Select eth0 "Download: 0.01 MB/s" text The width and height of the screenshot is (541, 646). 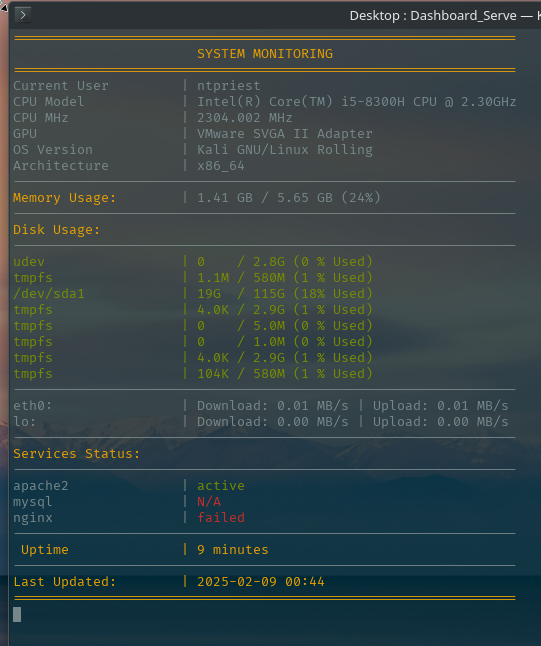pyautogui.click(x=273, y=406)
